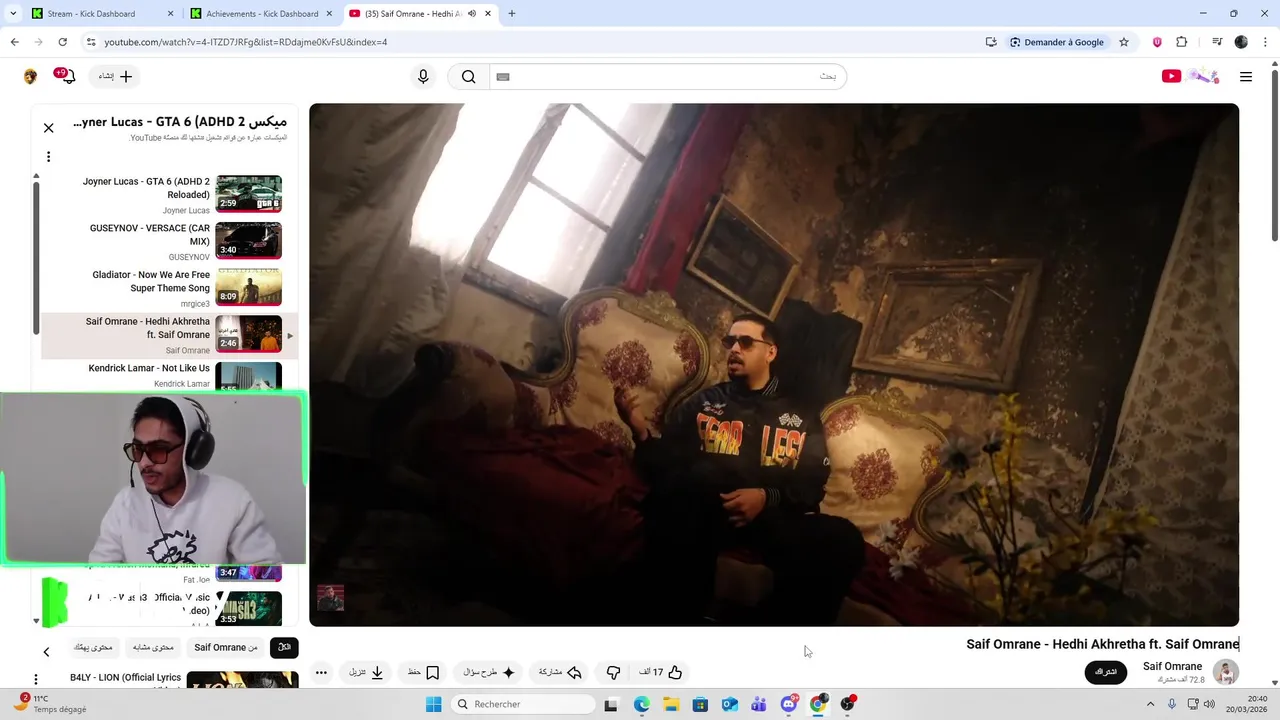Focus the YouTube search box

[x=667, y=76]
